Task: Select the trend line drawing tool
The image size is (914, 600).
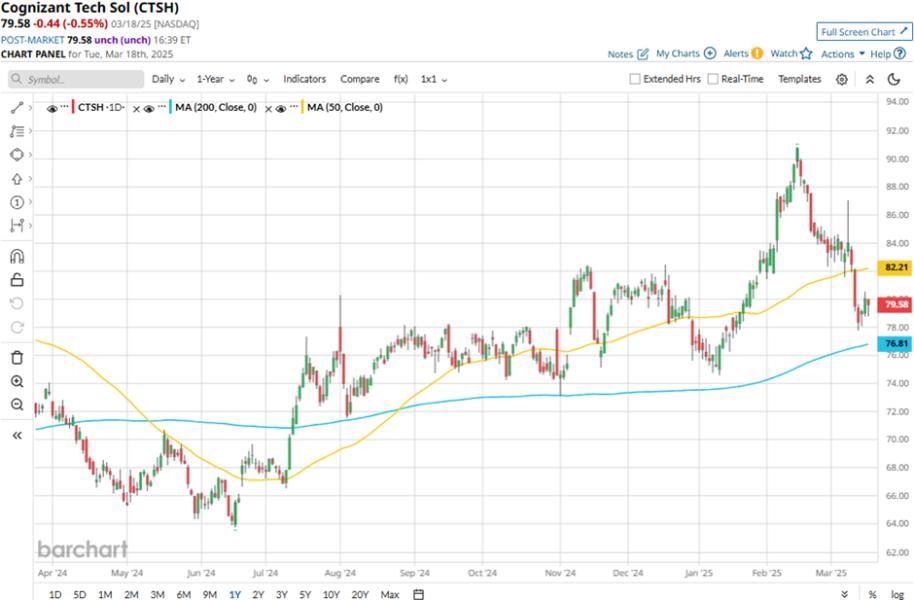Action: tap(17, 107)
